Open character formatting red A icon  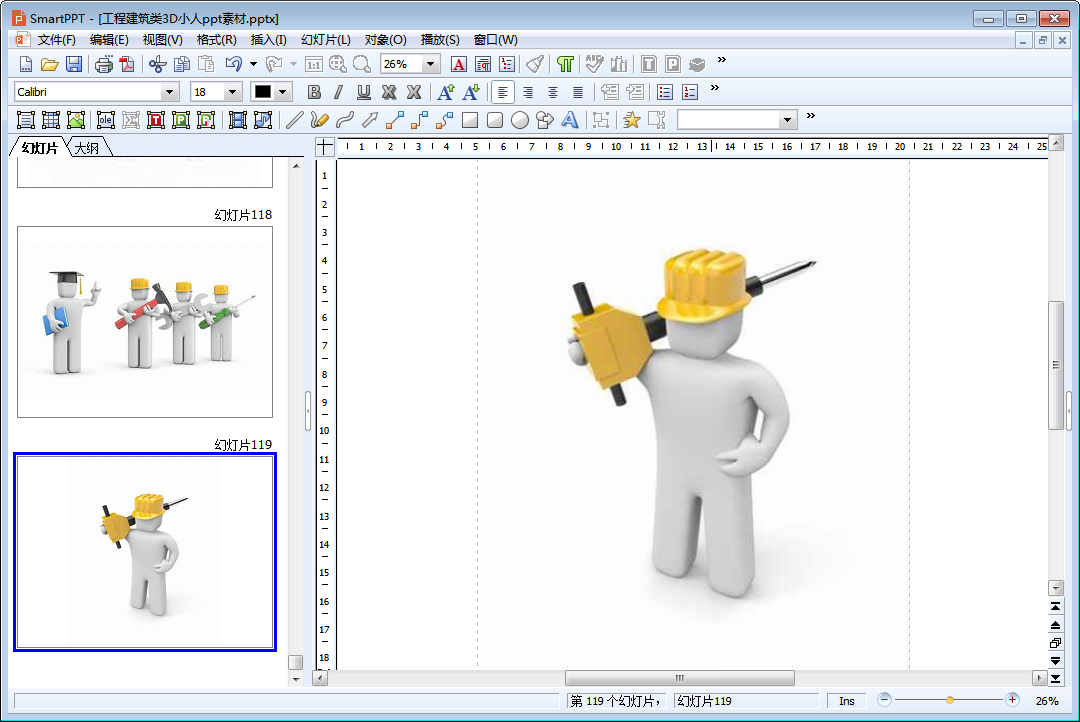coord(459,64)
